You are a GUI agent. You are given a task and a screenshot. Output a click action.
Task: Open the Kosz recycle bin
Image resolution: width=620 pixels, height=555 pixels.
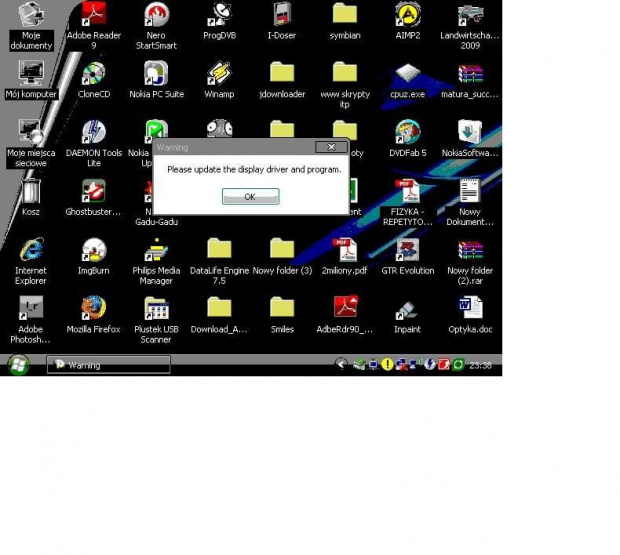[x=31, y=191]
